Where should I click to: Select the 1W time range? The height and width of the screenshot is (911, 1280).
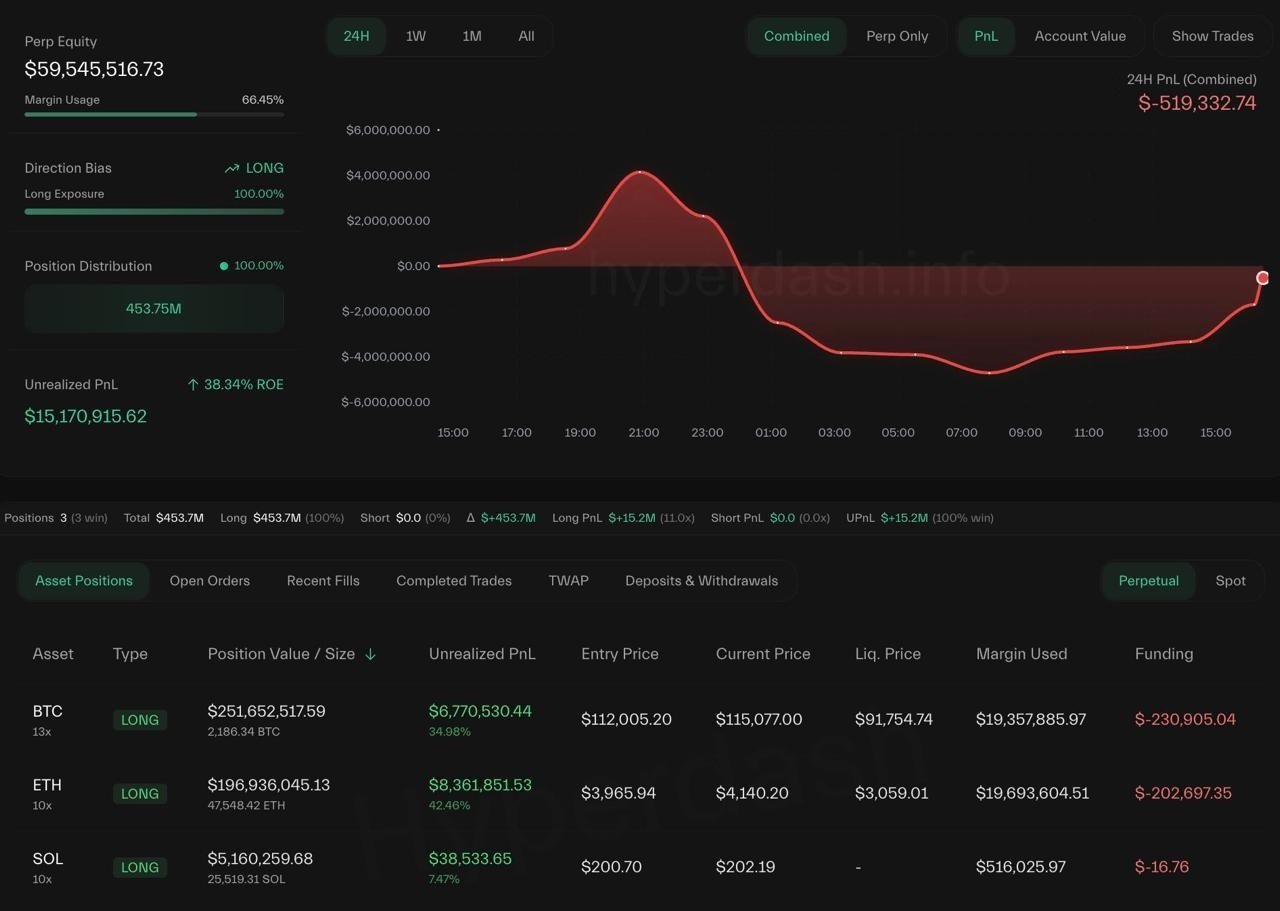pyautogui.click(x=415, y=36)
